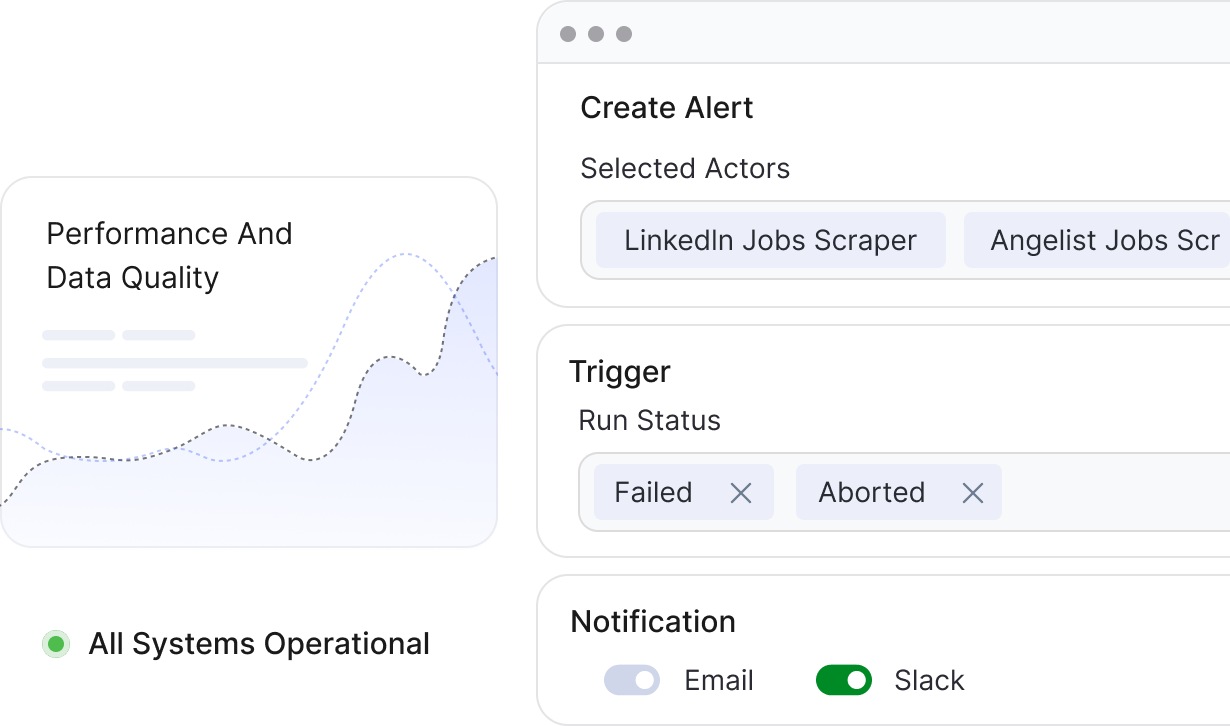Click the first gray window dot
1230x726 pixels.
tap(568, 34)
